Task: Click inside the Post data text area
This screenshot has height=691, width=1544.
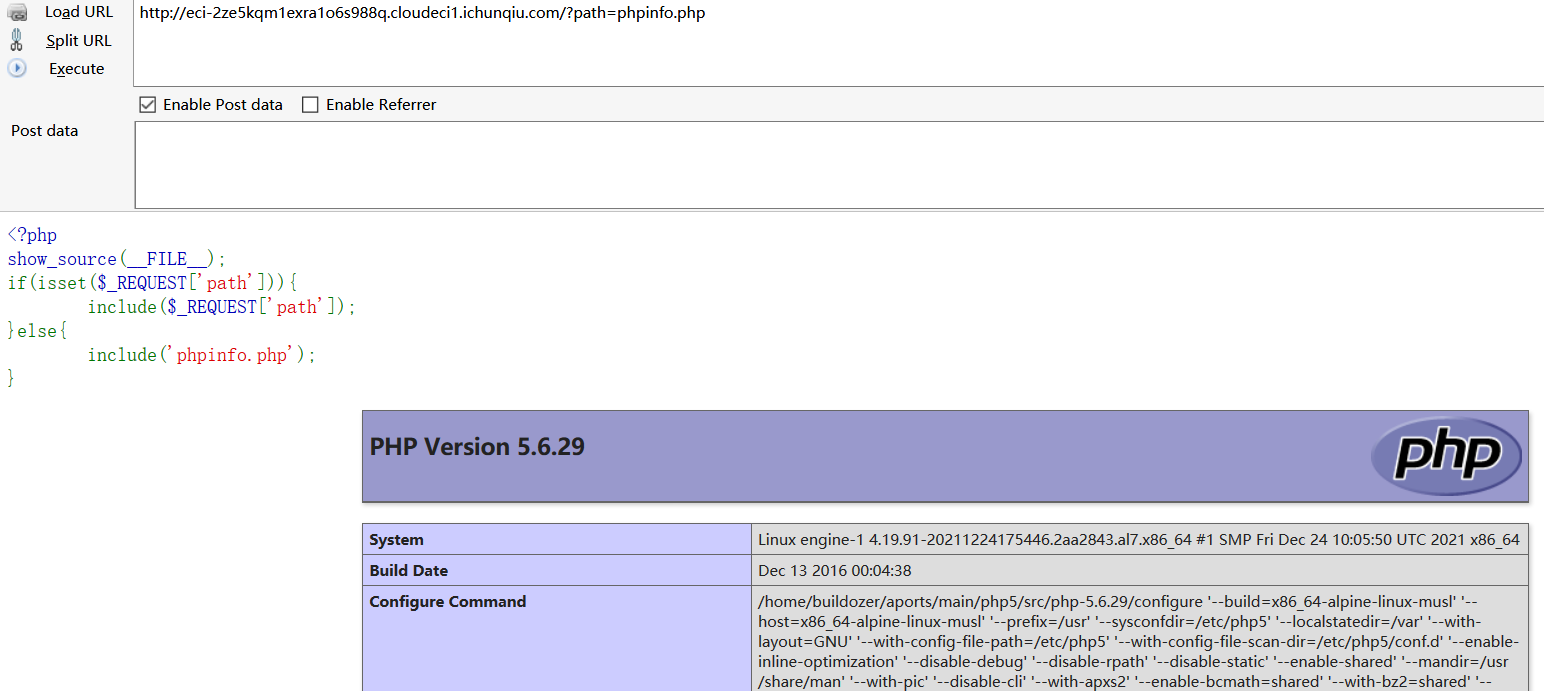Action: coord(838,165)
